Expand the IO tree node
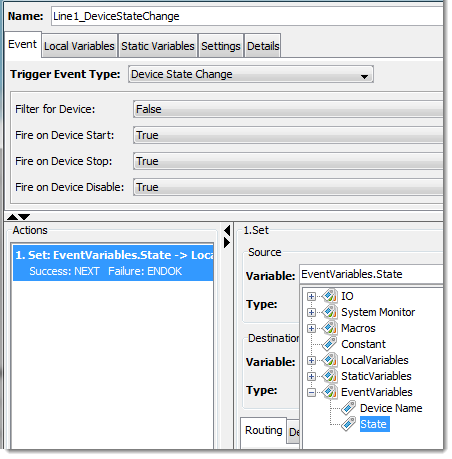 click(x=311, y=296)
